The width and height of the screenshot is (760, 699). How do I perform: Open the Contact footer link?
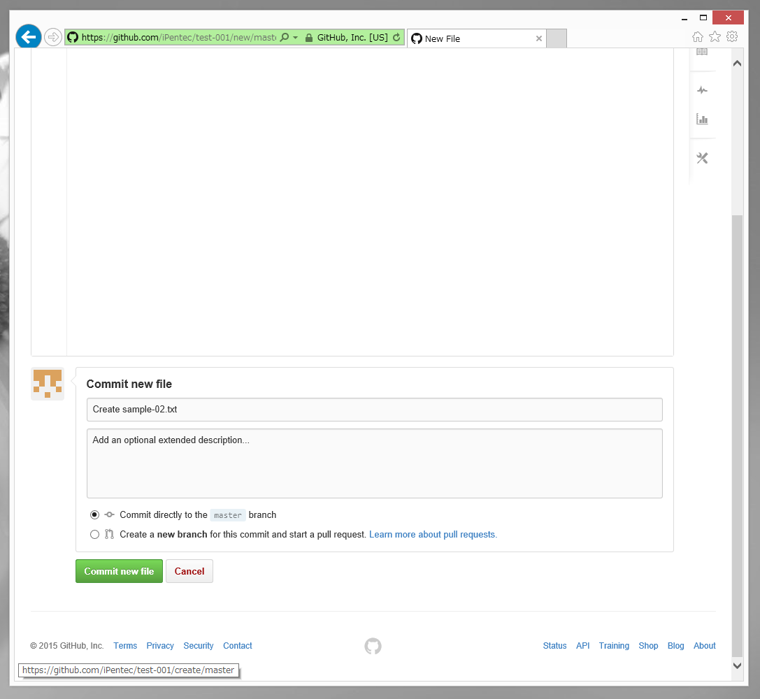coord(238,646)
